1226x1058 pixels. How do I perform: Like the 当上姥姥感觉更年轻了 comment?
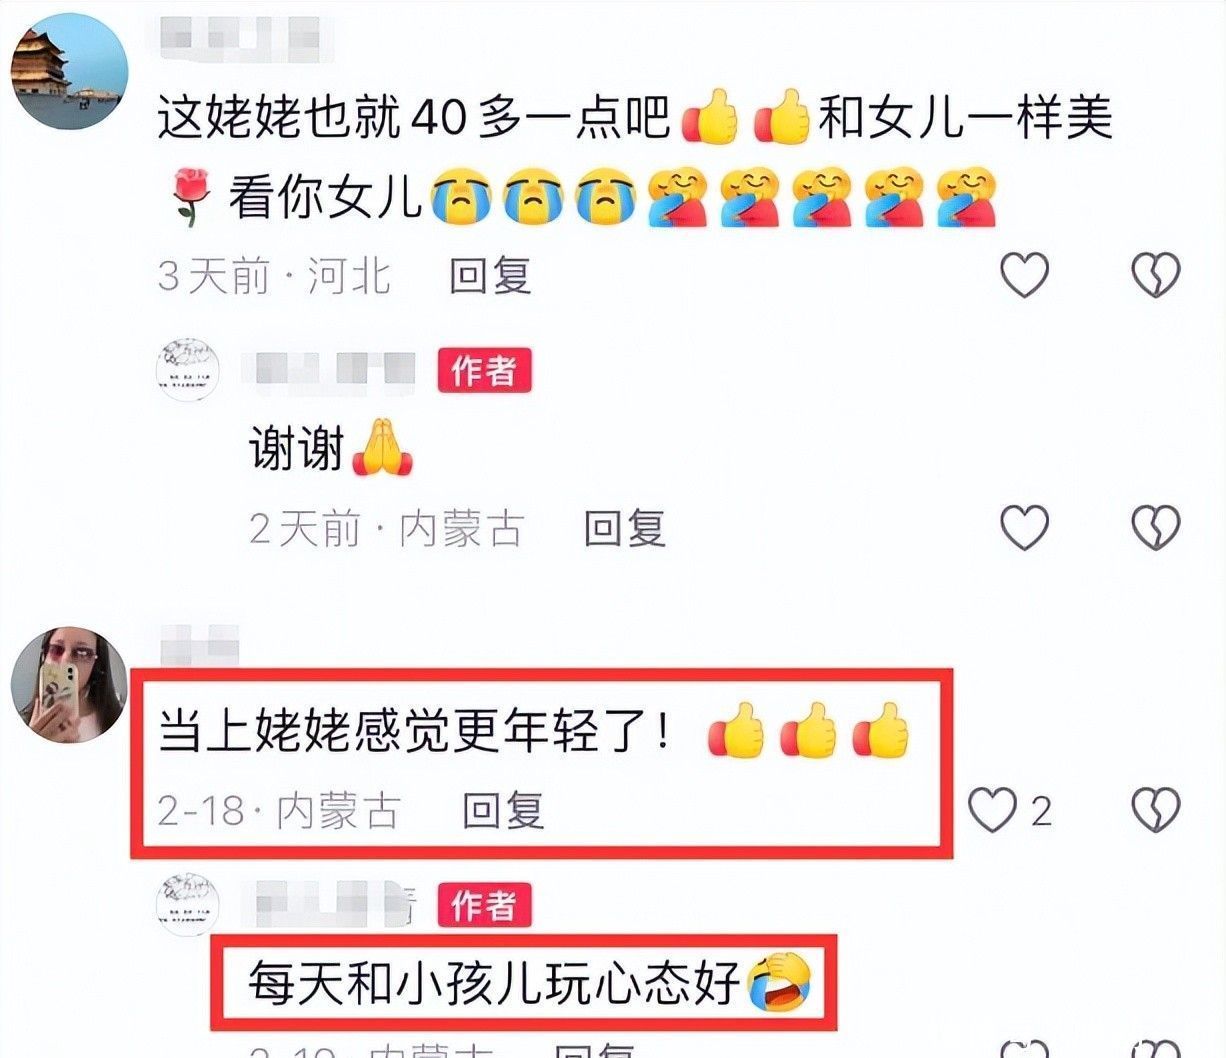pos(992,811)
